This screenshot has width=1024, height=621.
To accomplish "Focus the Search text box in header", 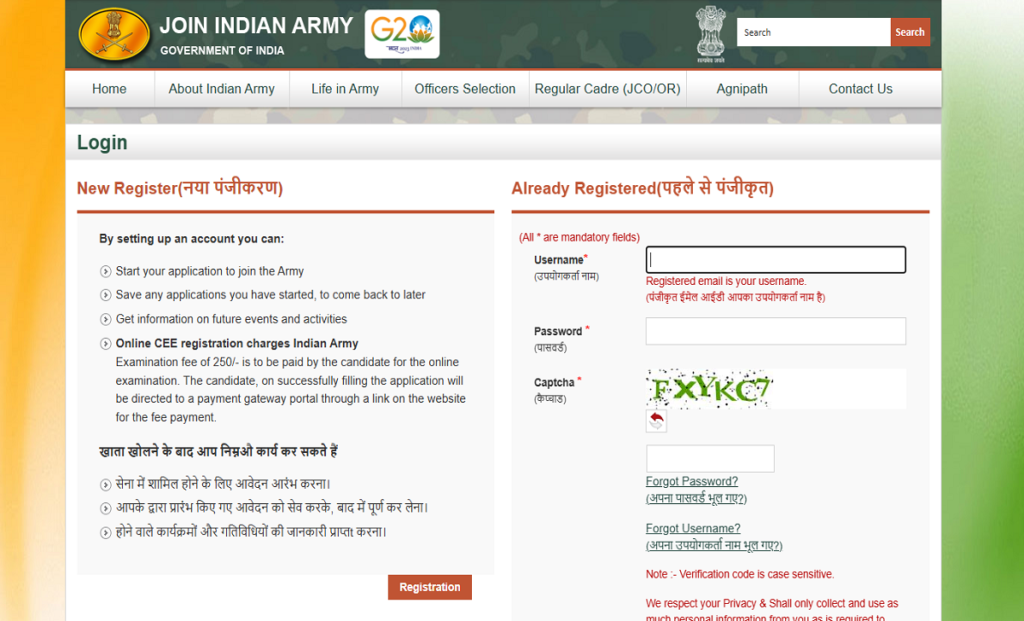I will (x=814, y=32).
